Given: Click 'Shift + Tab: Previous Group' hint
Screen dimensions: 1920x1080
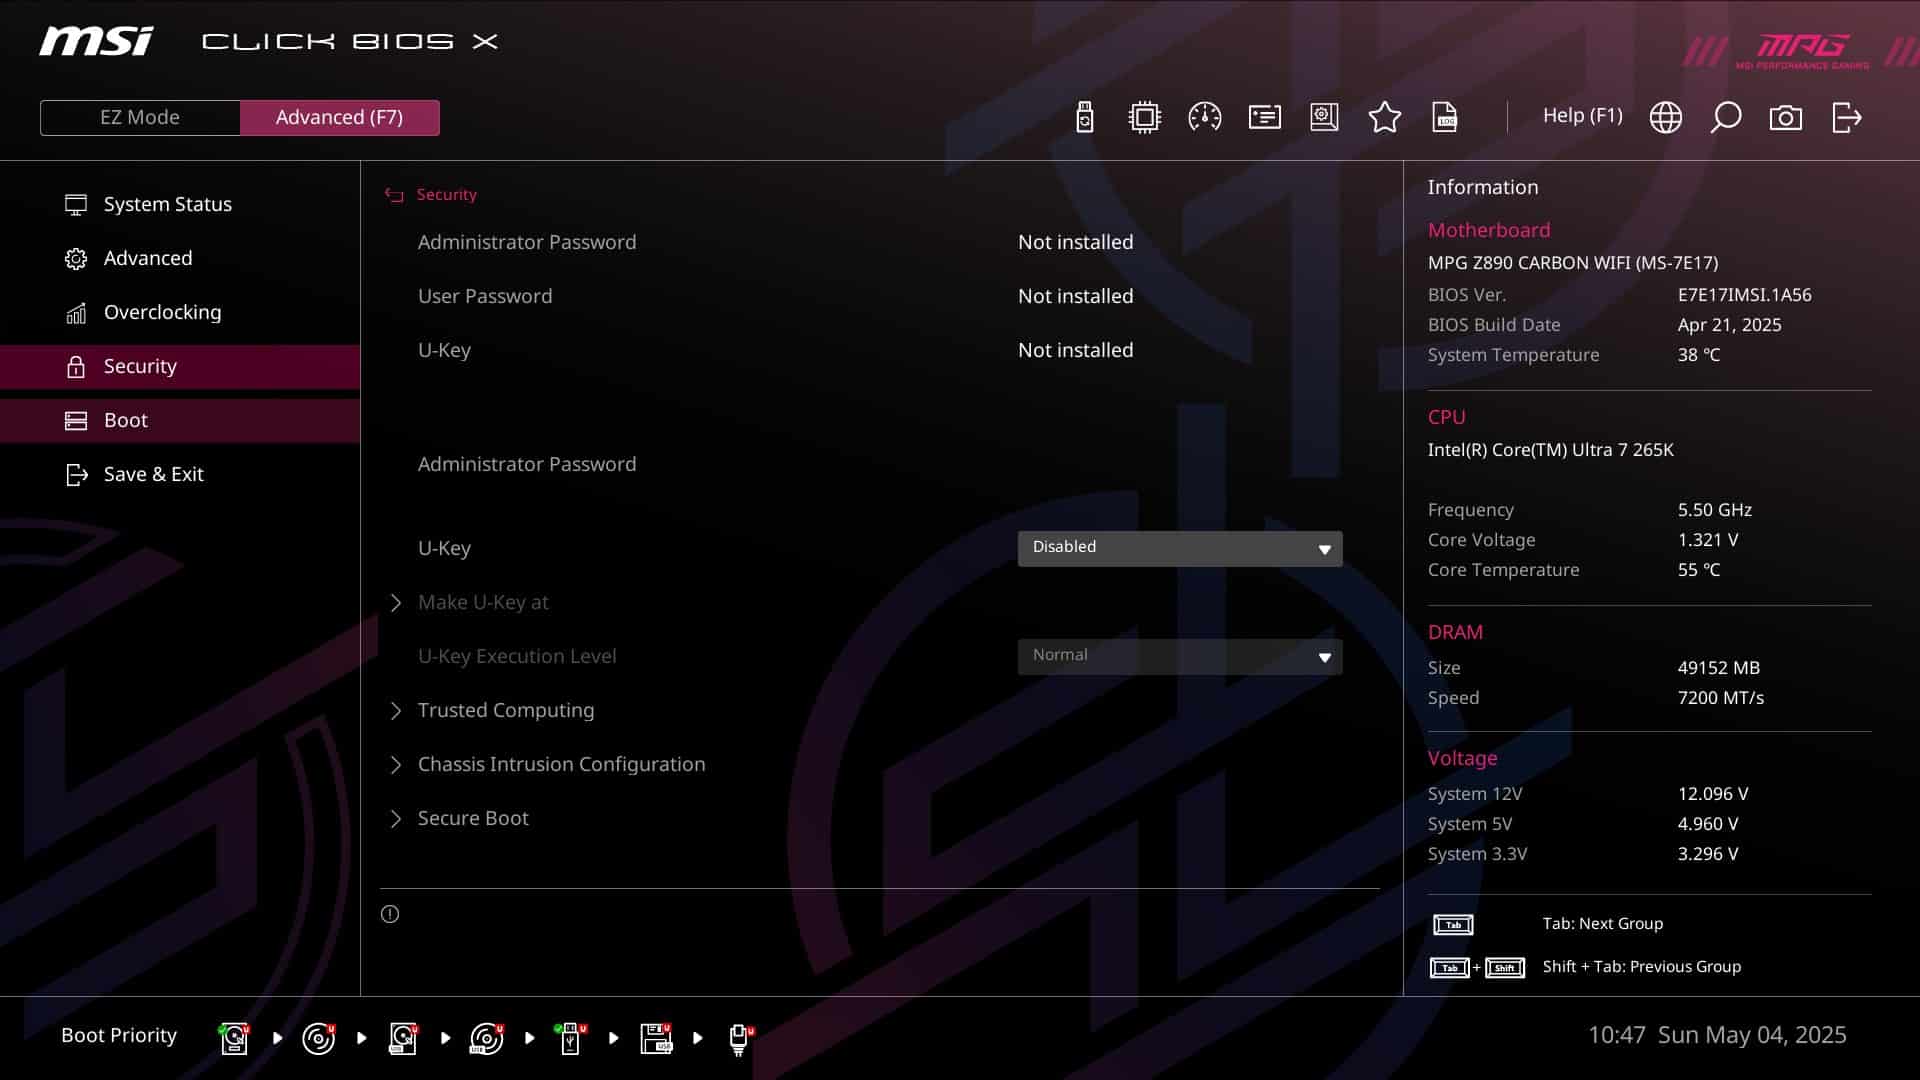Looking at the screenshot, I should tap(1641, 967).
